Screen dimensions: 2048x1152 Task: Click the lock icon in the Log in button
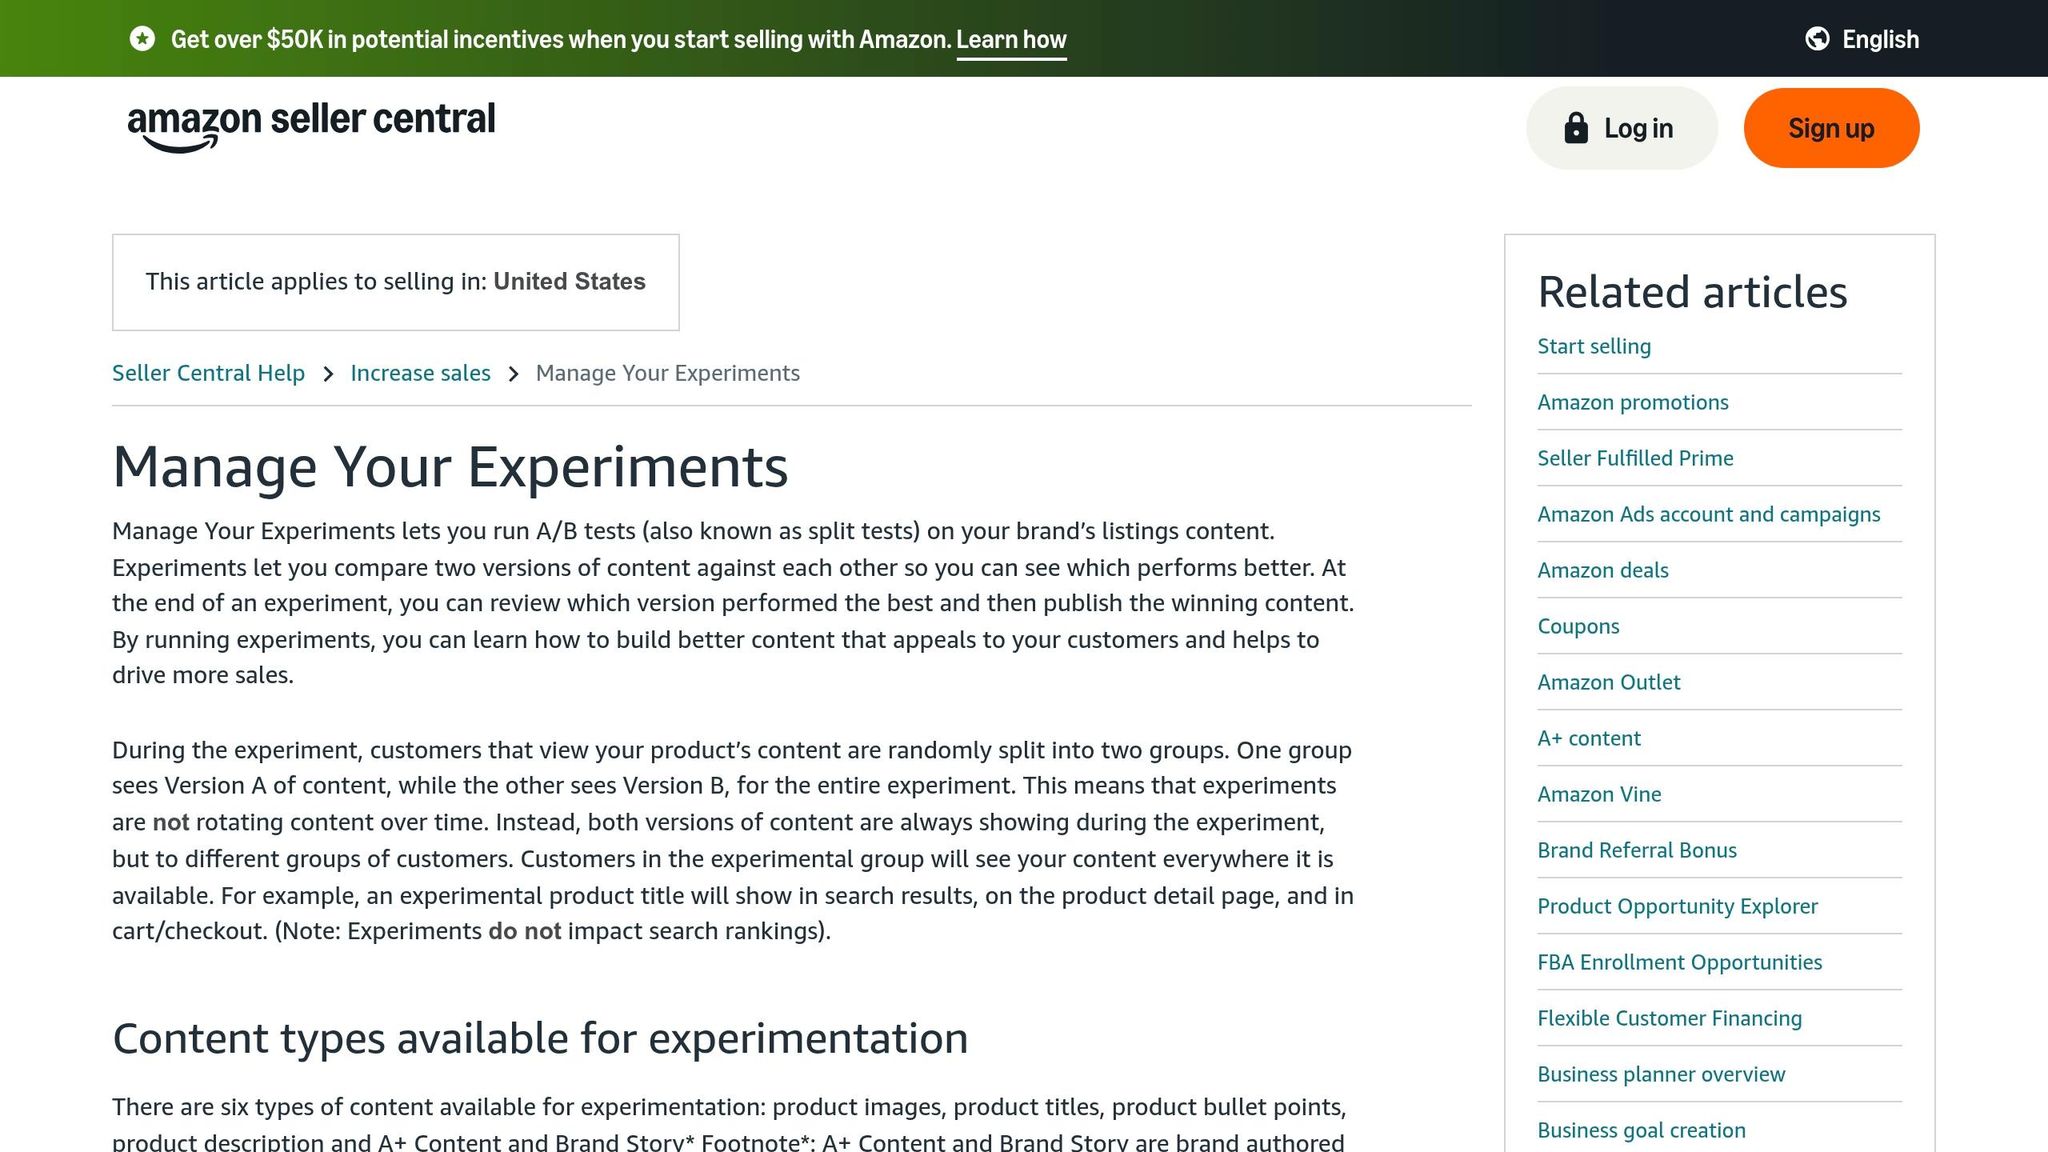pyautogui.click(x=1576, y=127)
